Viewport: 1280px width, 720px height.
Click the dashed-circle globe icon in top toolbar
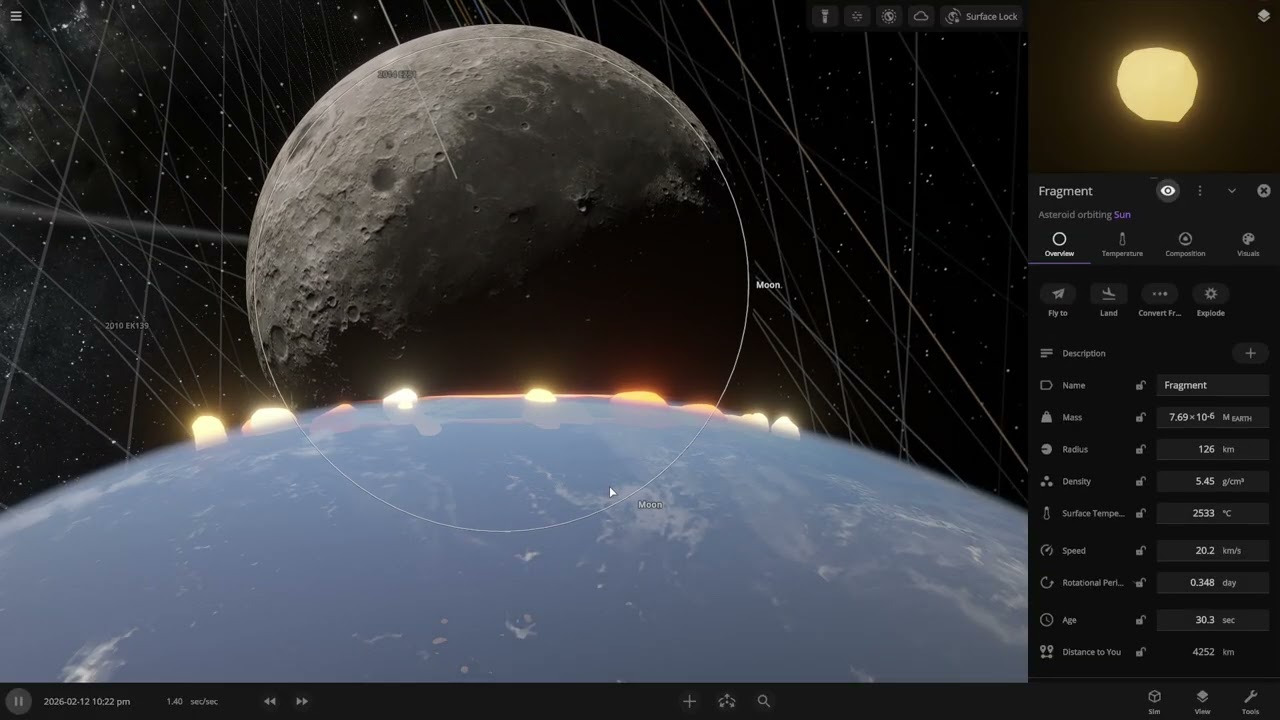(x=889, y=16)
